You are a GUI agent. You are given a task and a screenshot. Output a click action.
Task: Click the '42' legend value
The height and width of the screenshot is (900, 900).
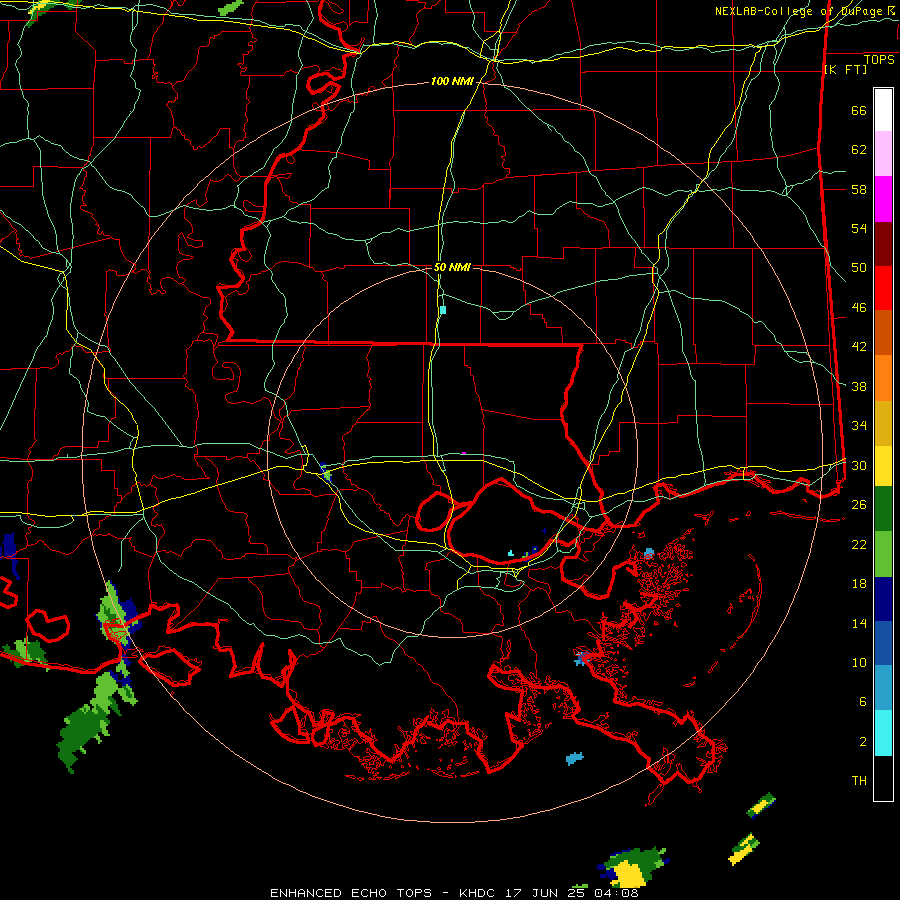859,347
